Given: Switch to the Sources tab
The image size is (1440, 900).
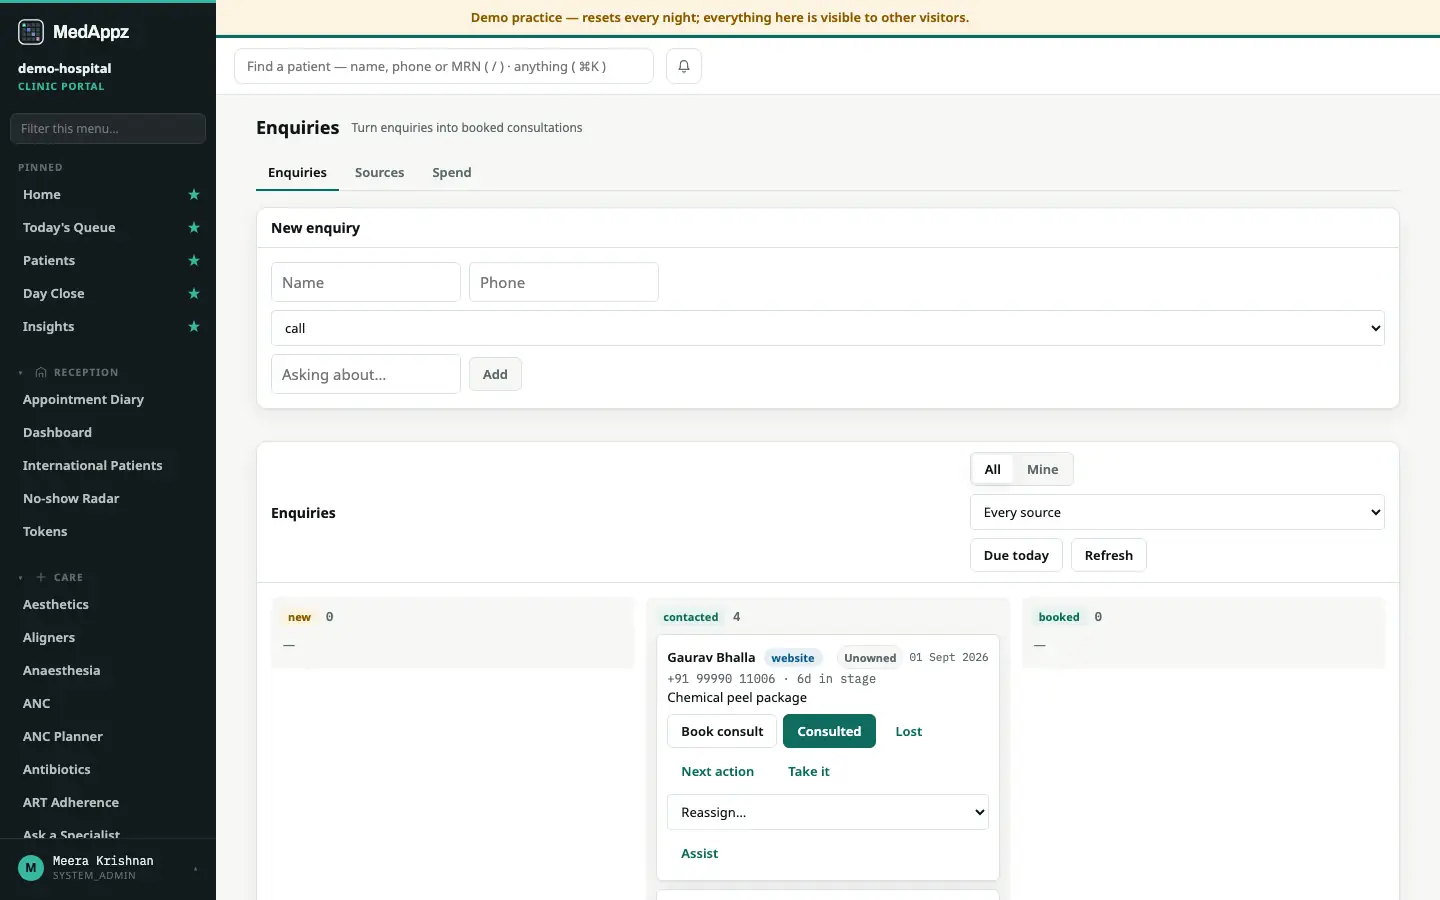Looking at the screenshot, I should (x=379, y=173).
